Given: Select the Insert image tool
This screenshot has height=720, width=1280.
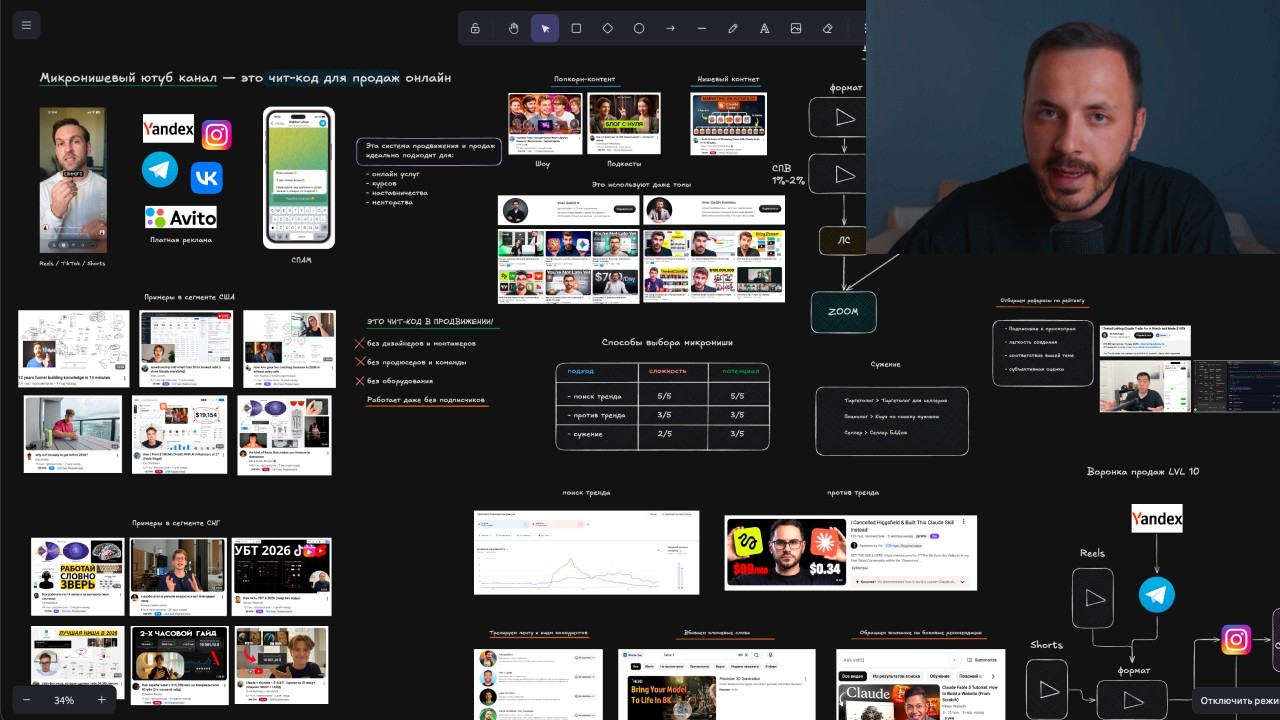Looking at the screenshot, I should [796, 28].
